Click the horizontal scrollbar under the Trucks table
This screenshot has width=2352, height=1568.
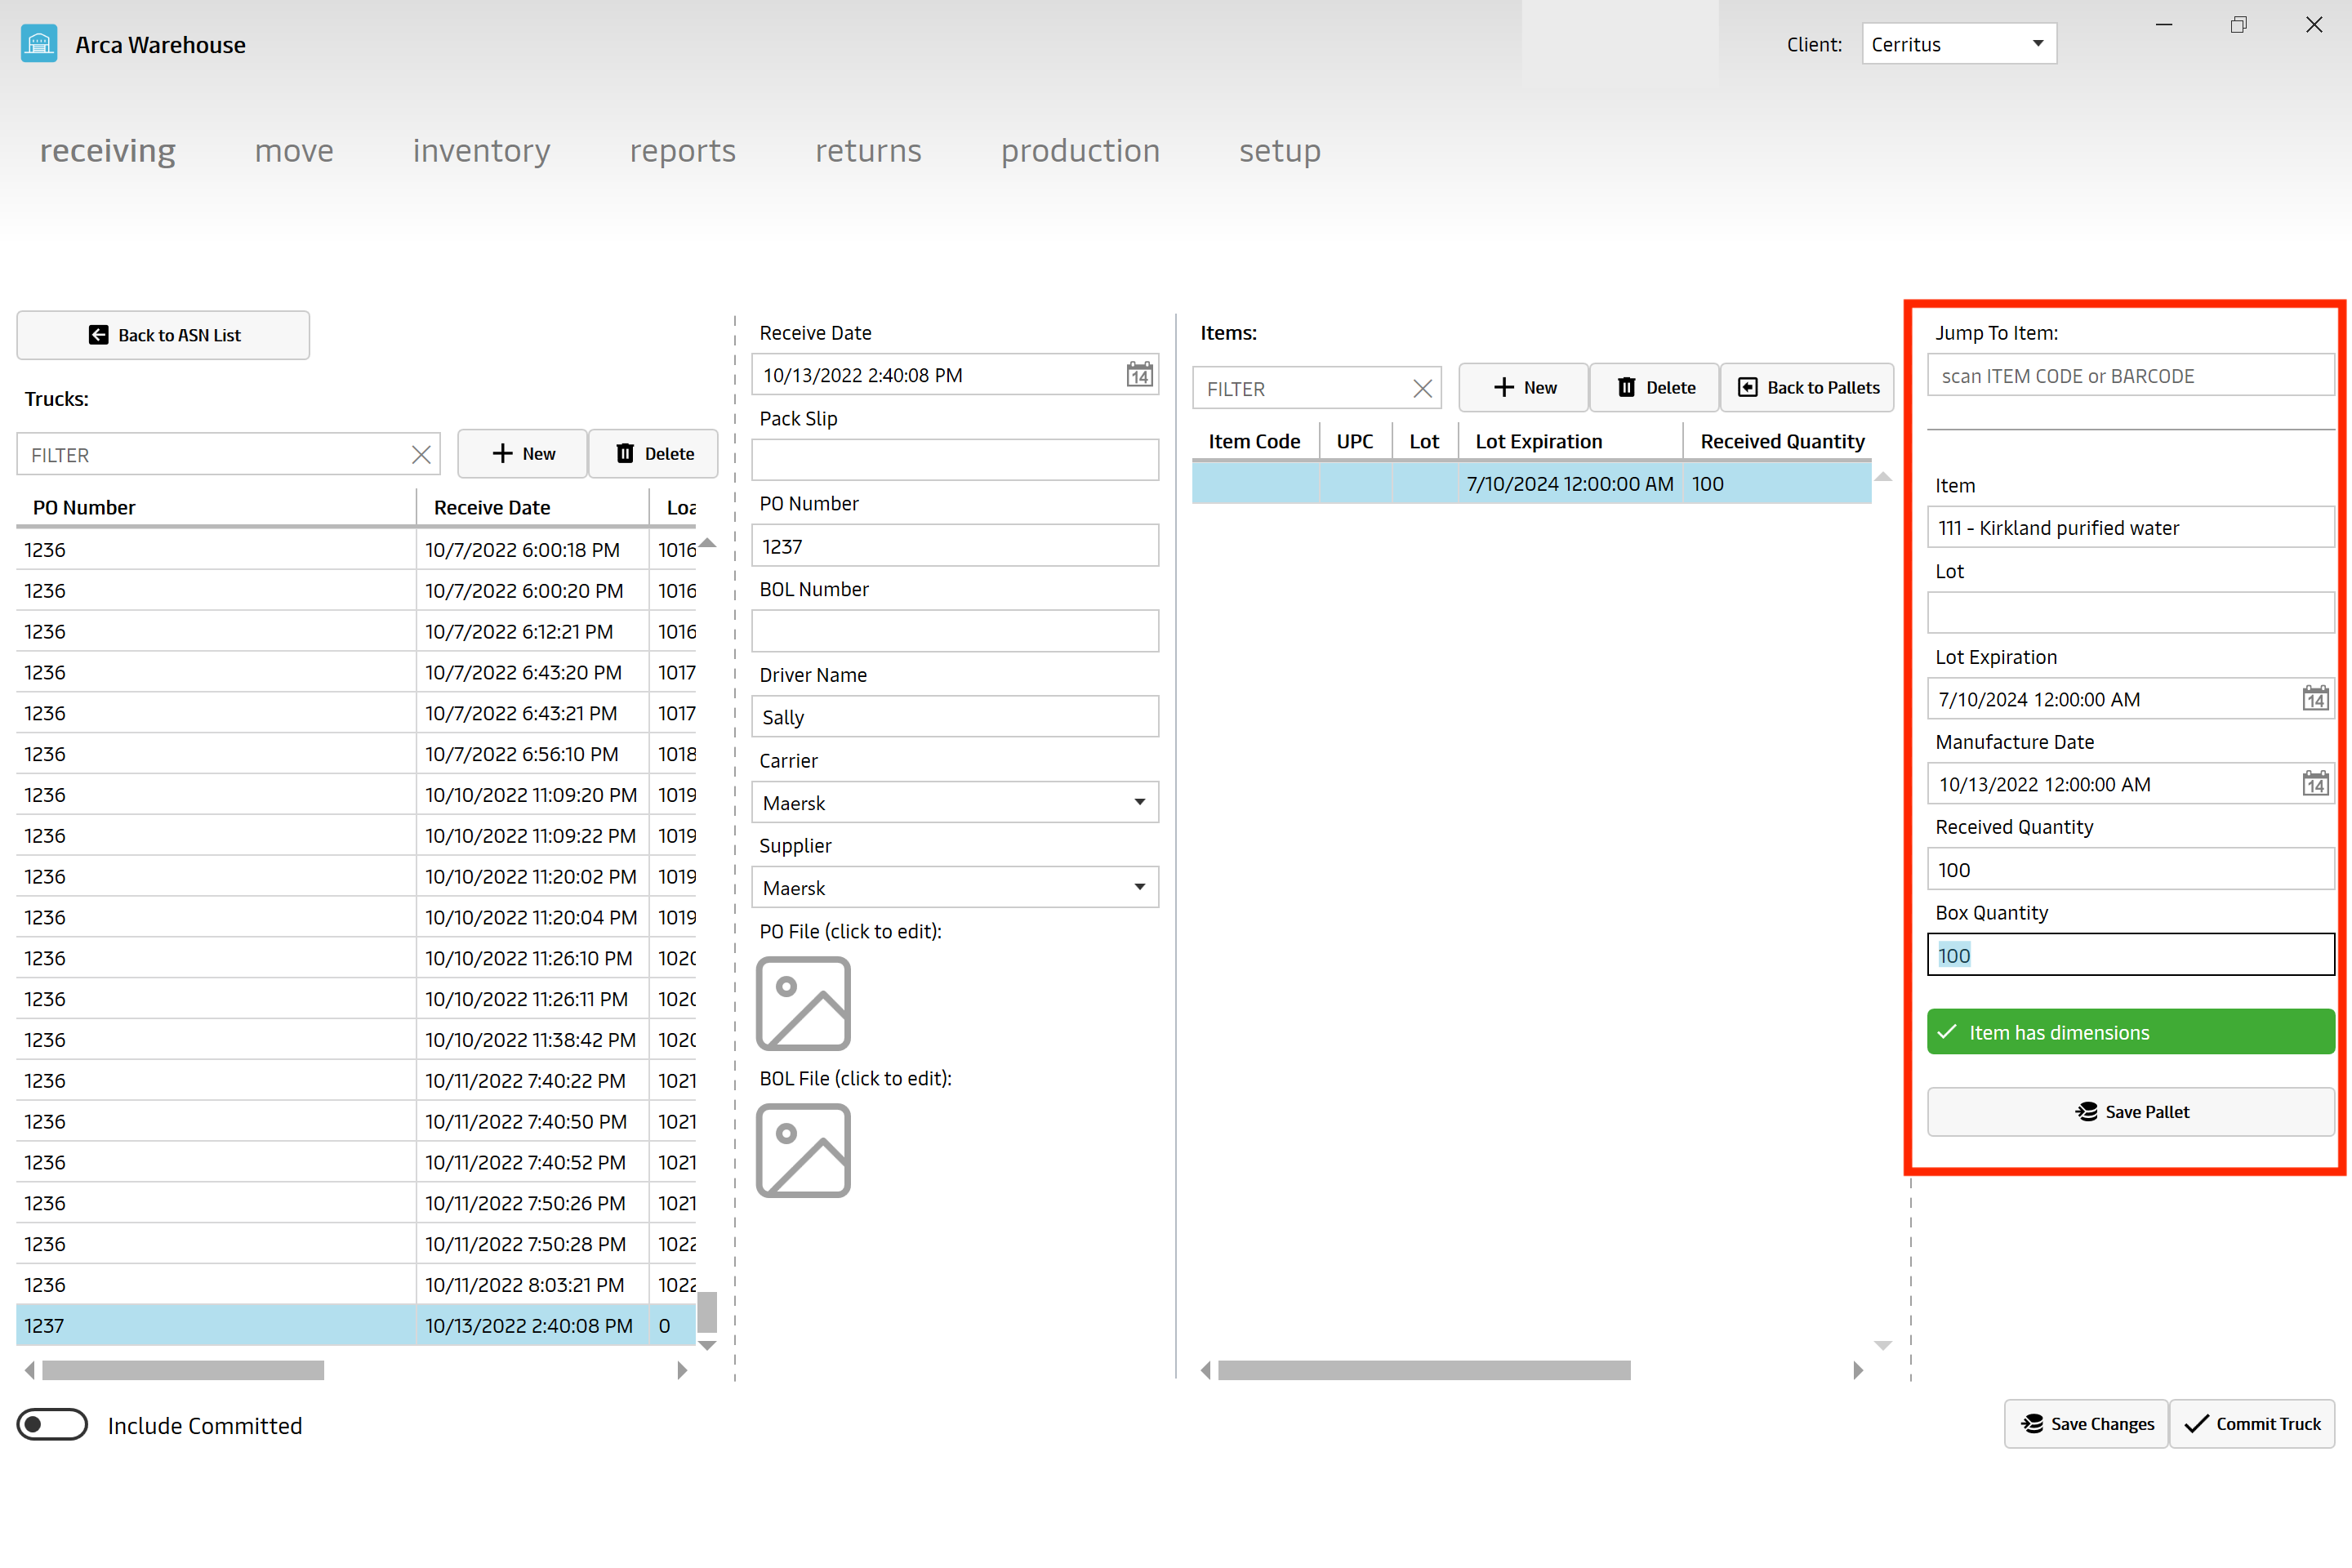pyautogui.click(x=183, y=1370)
